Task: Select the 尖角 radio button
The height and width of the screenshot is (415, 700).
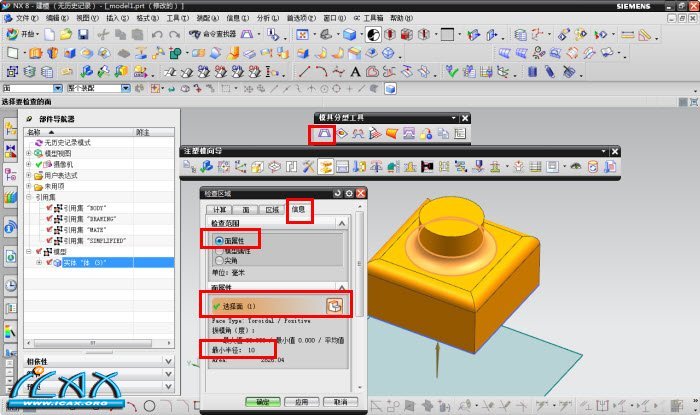Action: coord(219,261)
